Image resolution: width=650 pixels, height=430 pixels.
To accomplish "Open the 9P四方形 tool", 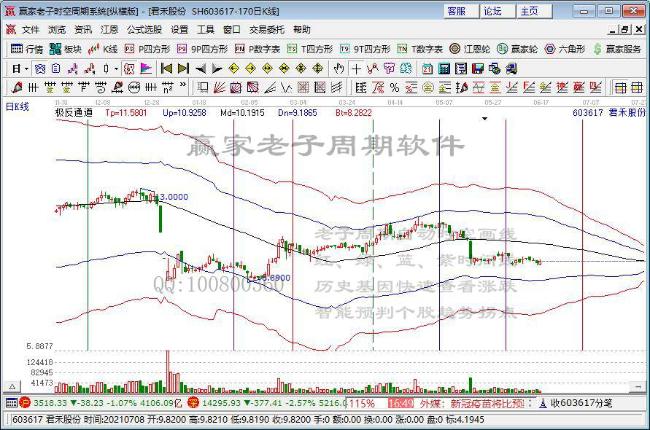I will [202, 49].
